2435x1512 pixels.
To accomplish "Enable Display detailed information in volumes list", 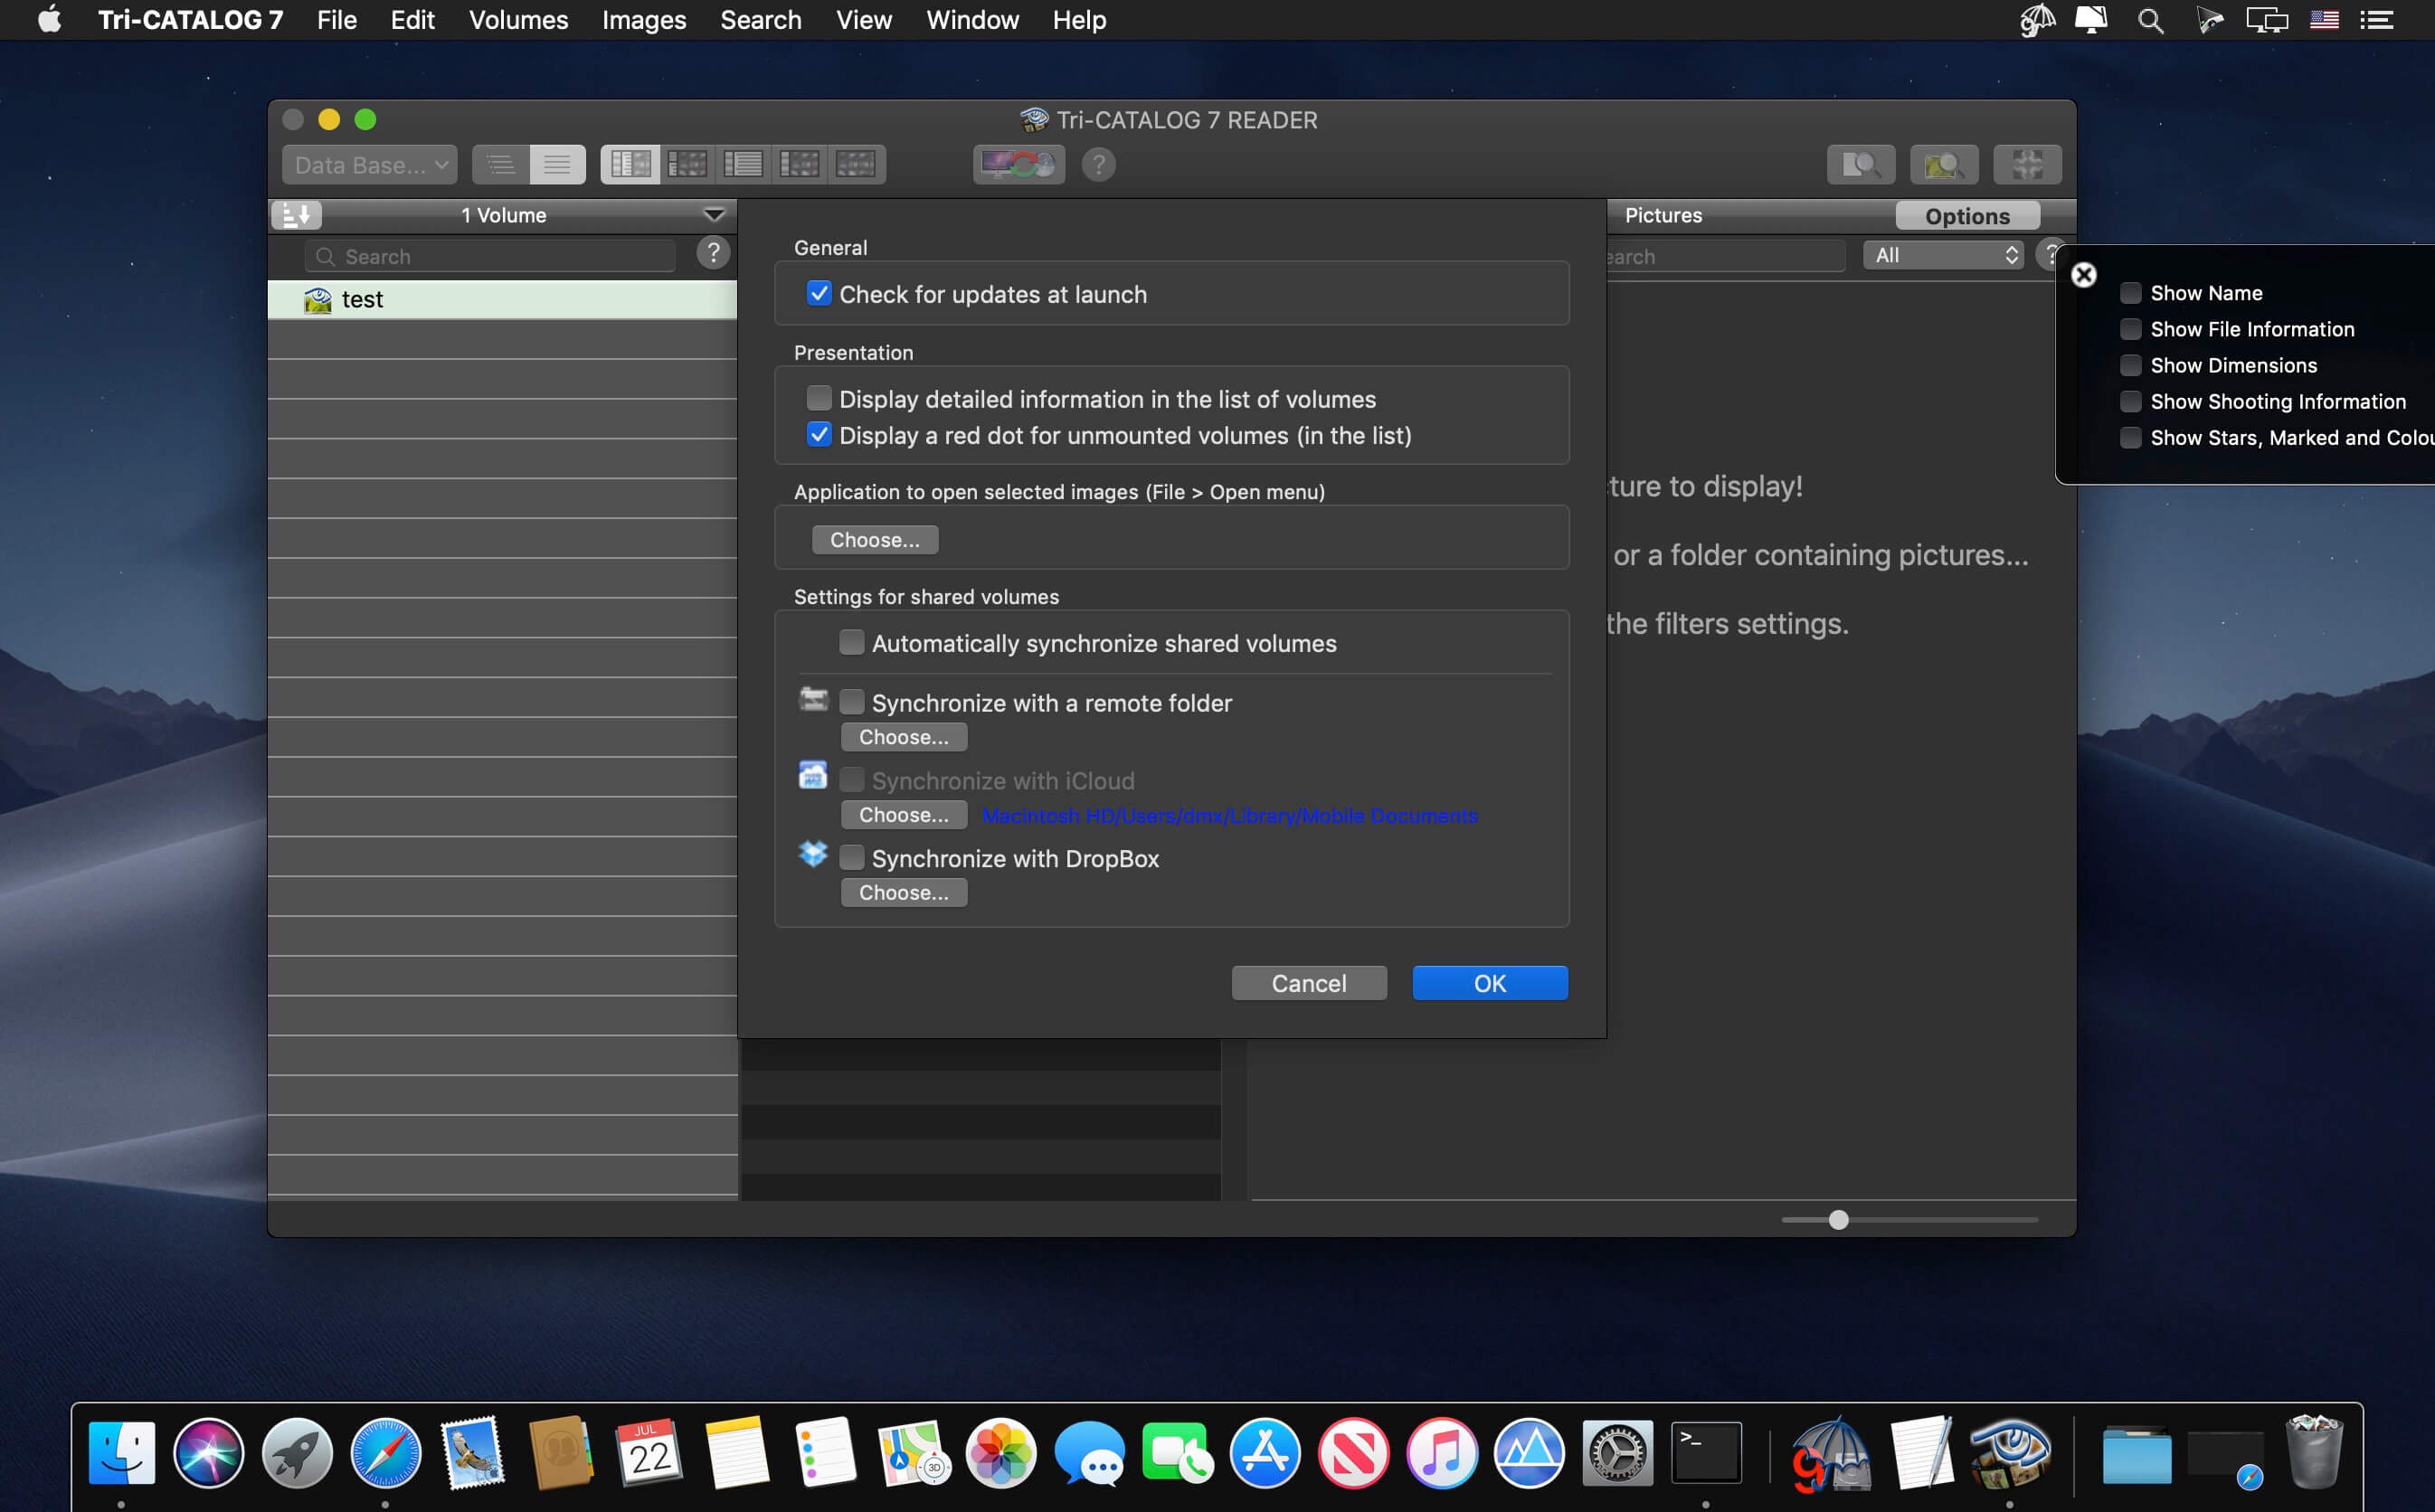I will 819,399.
